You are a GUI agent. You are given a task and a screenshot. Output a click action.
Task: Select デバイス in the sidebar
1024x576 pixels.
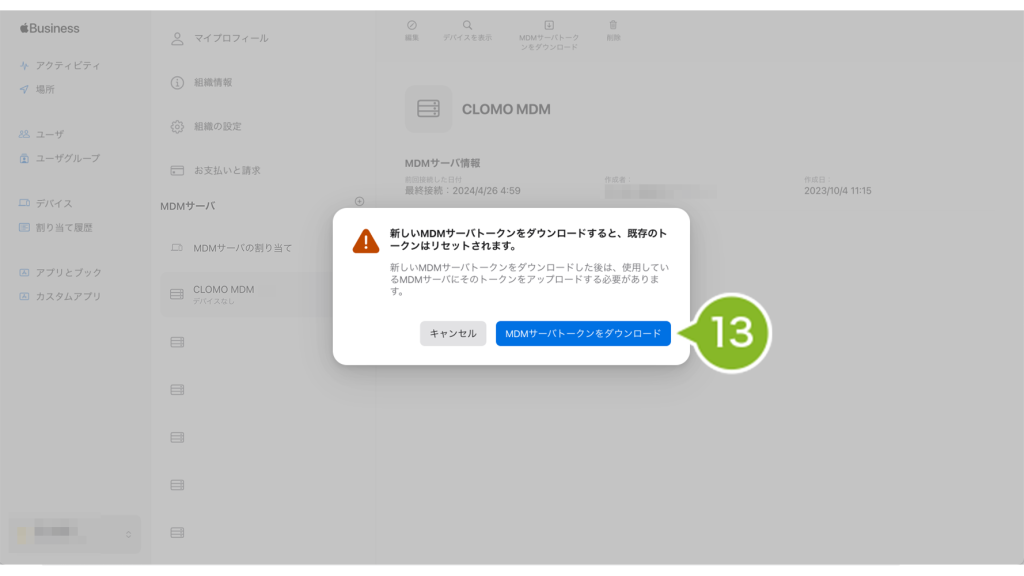[x=54, y=203]
